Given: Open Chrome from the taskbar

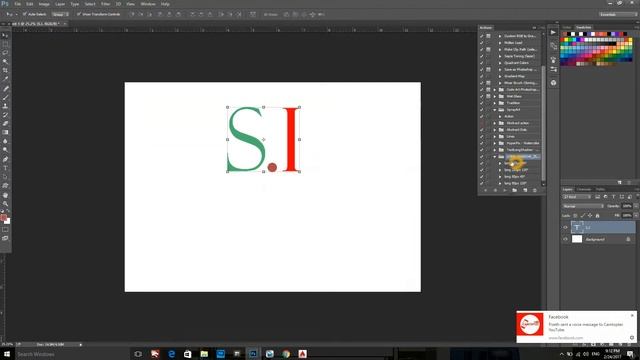Looking at the screenshot, I should [286, 354].
